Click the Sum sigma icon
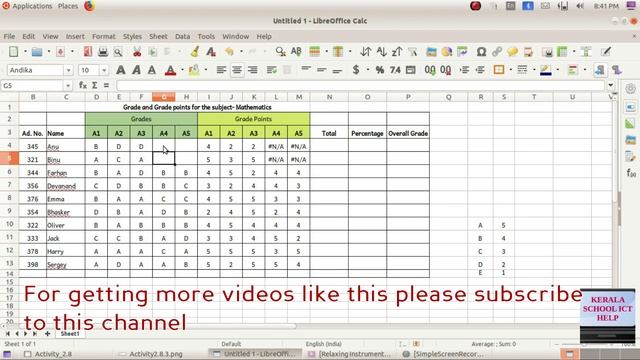 95,85
